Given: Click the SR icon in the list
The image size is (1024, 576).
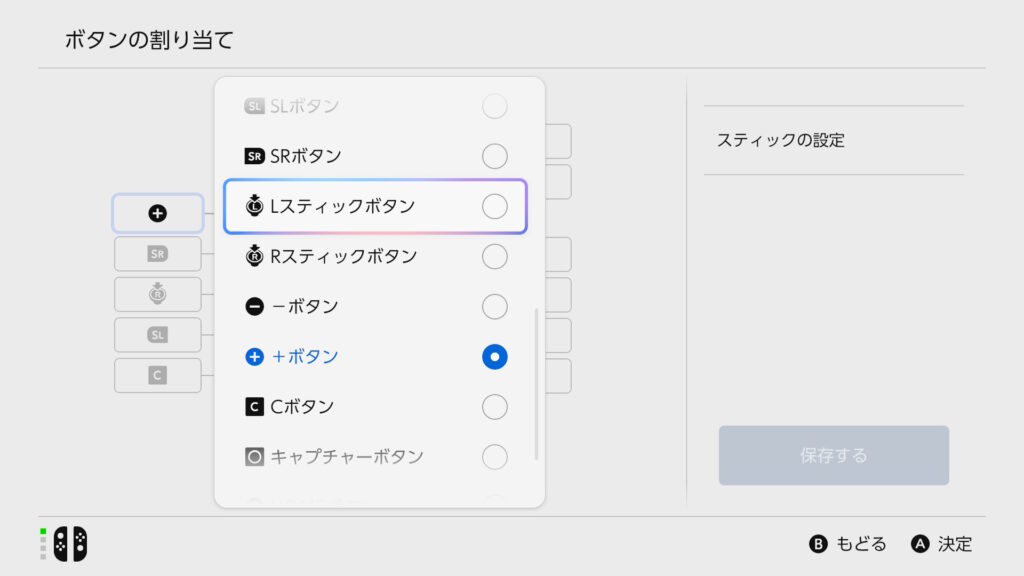Looking at the screenshot, I should [255, 156].
